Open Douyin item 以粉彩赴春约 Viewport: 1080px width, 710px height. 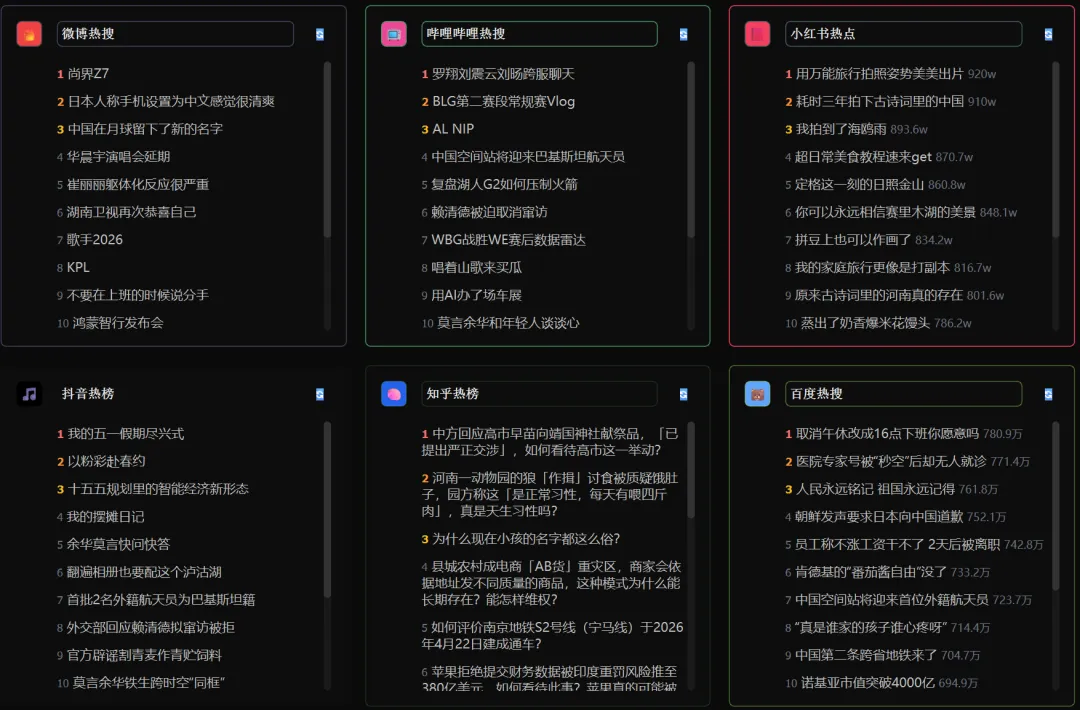(106, 461)
